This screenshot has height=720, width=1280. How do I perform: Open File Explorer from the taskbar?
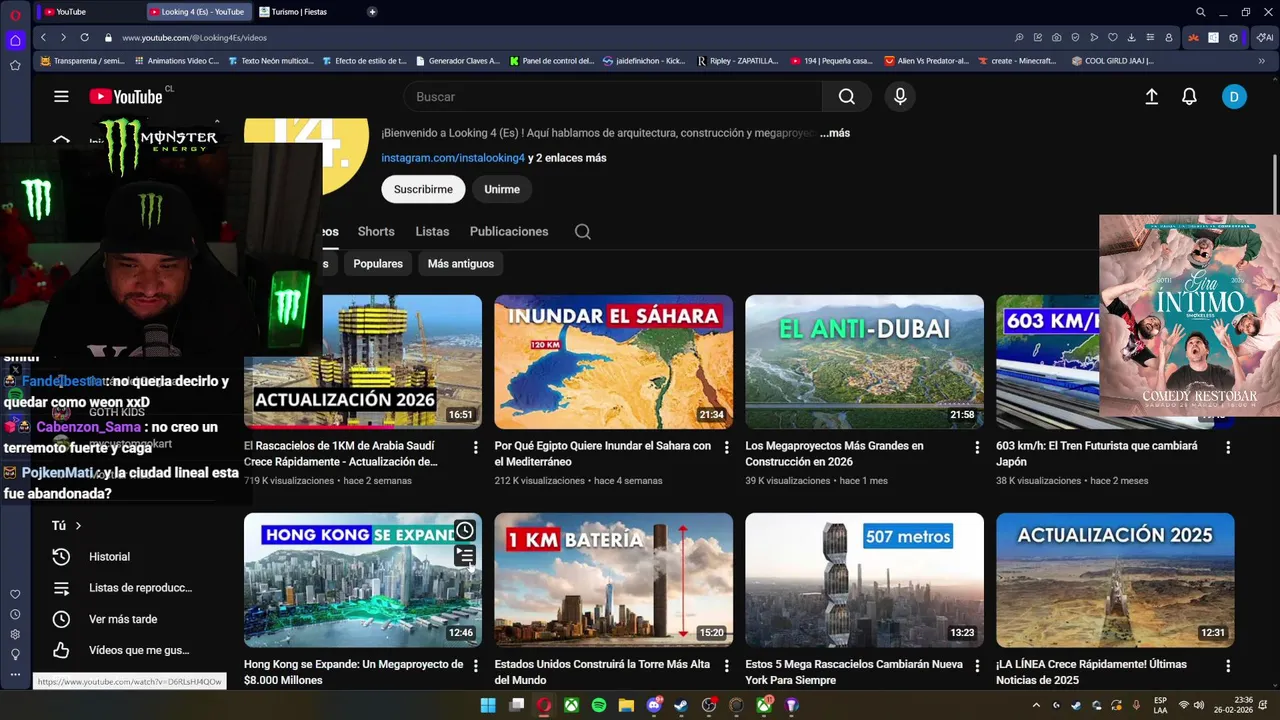tap(626, 705)
